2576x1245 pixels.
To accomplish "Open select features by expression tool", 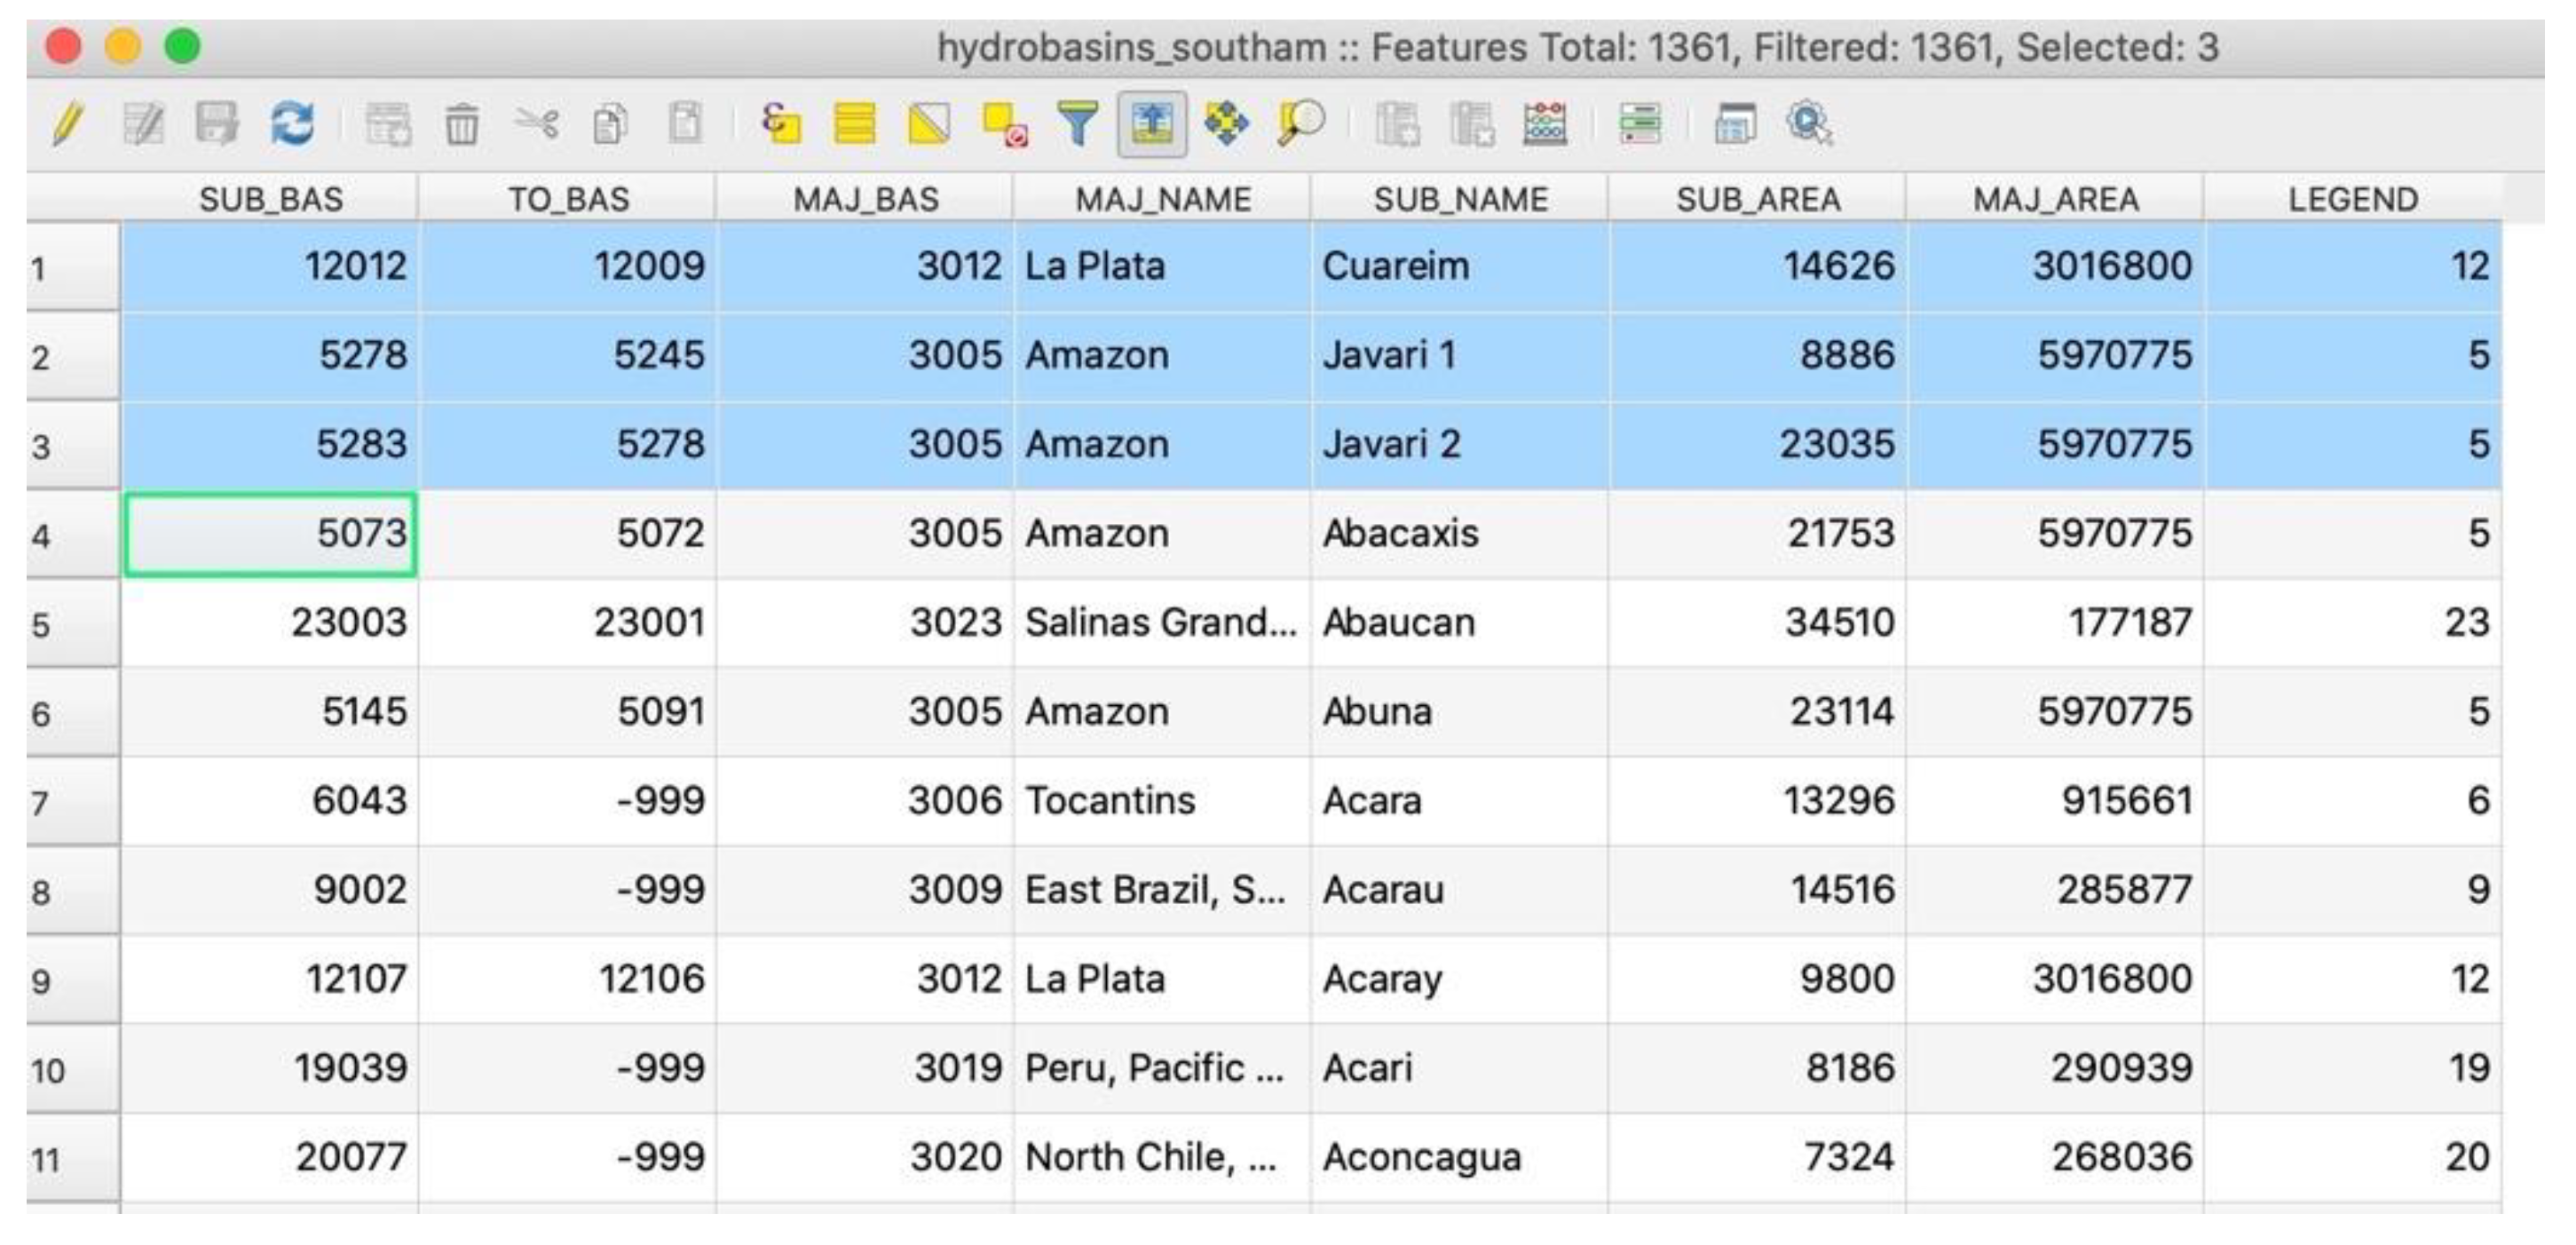I will point(781,125).
